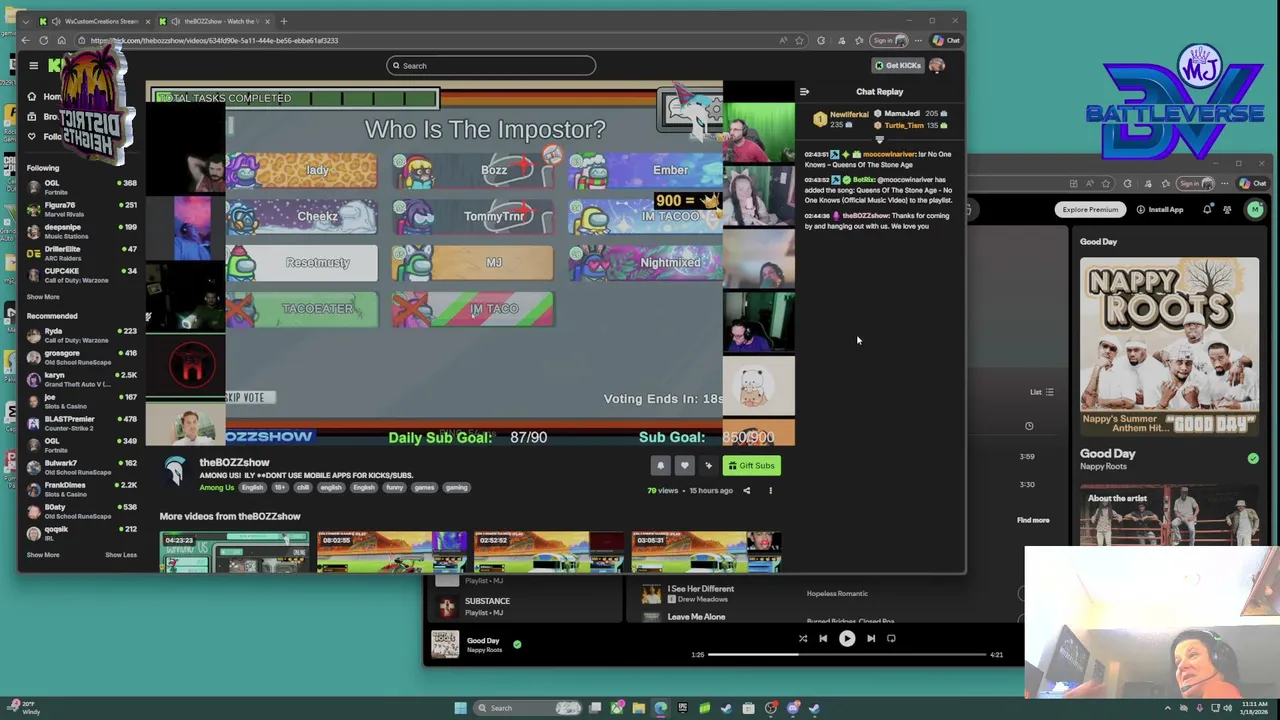Click the Spotify play button
This screenshot has height=720, width=1280.
point(847,638)
